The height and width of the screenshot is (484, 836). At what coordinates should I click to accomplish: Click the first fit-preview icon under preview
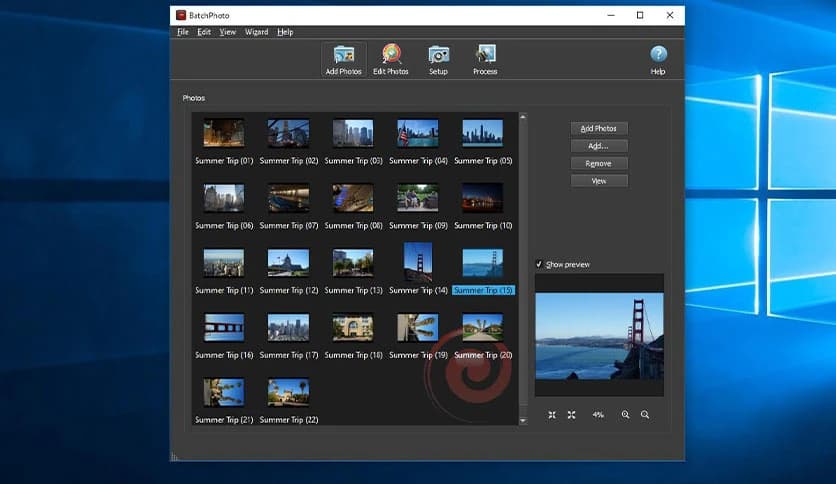(x=552, y=414)
